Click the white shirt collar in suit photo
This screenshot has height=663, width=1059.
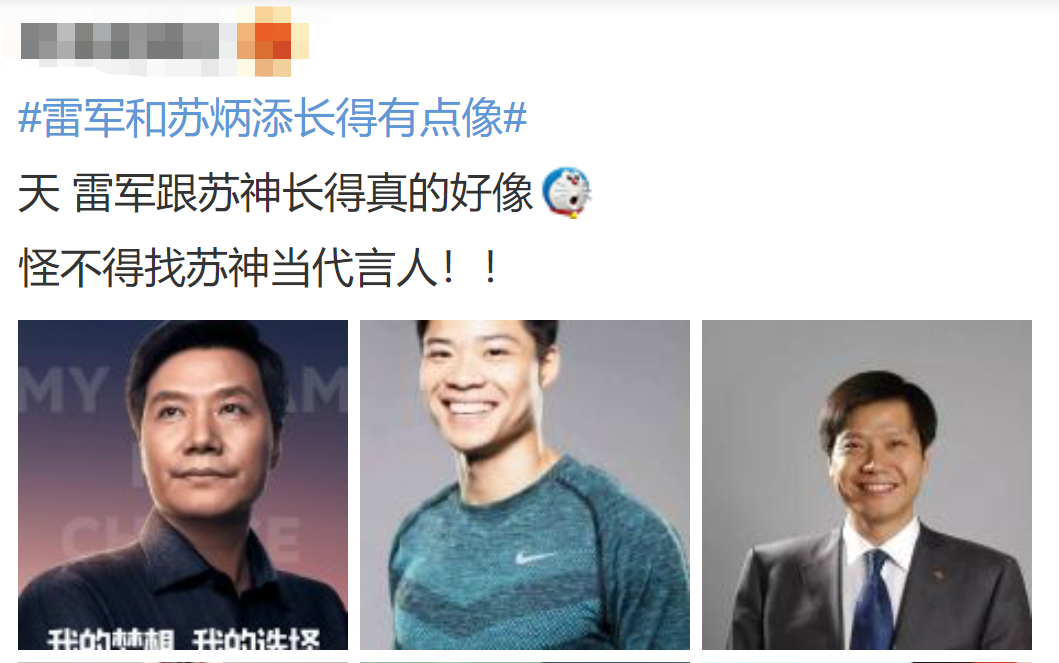click(879, 540)
